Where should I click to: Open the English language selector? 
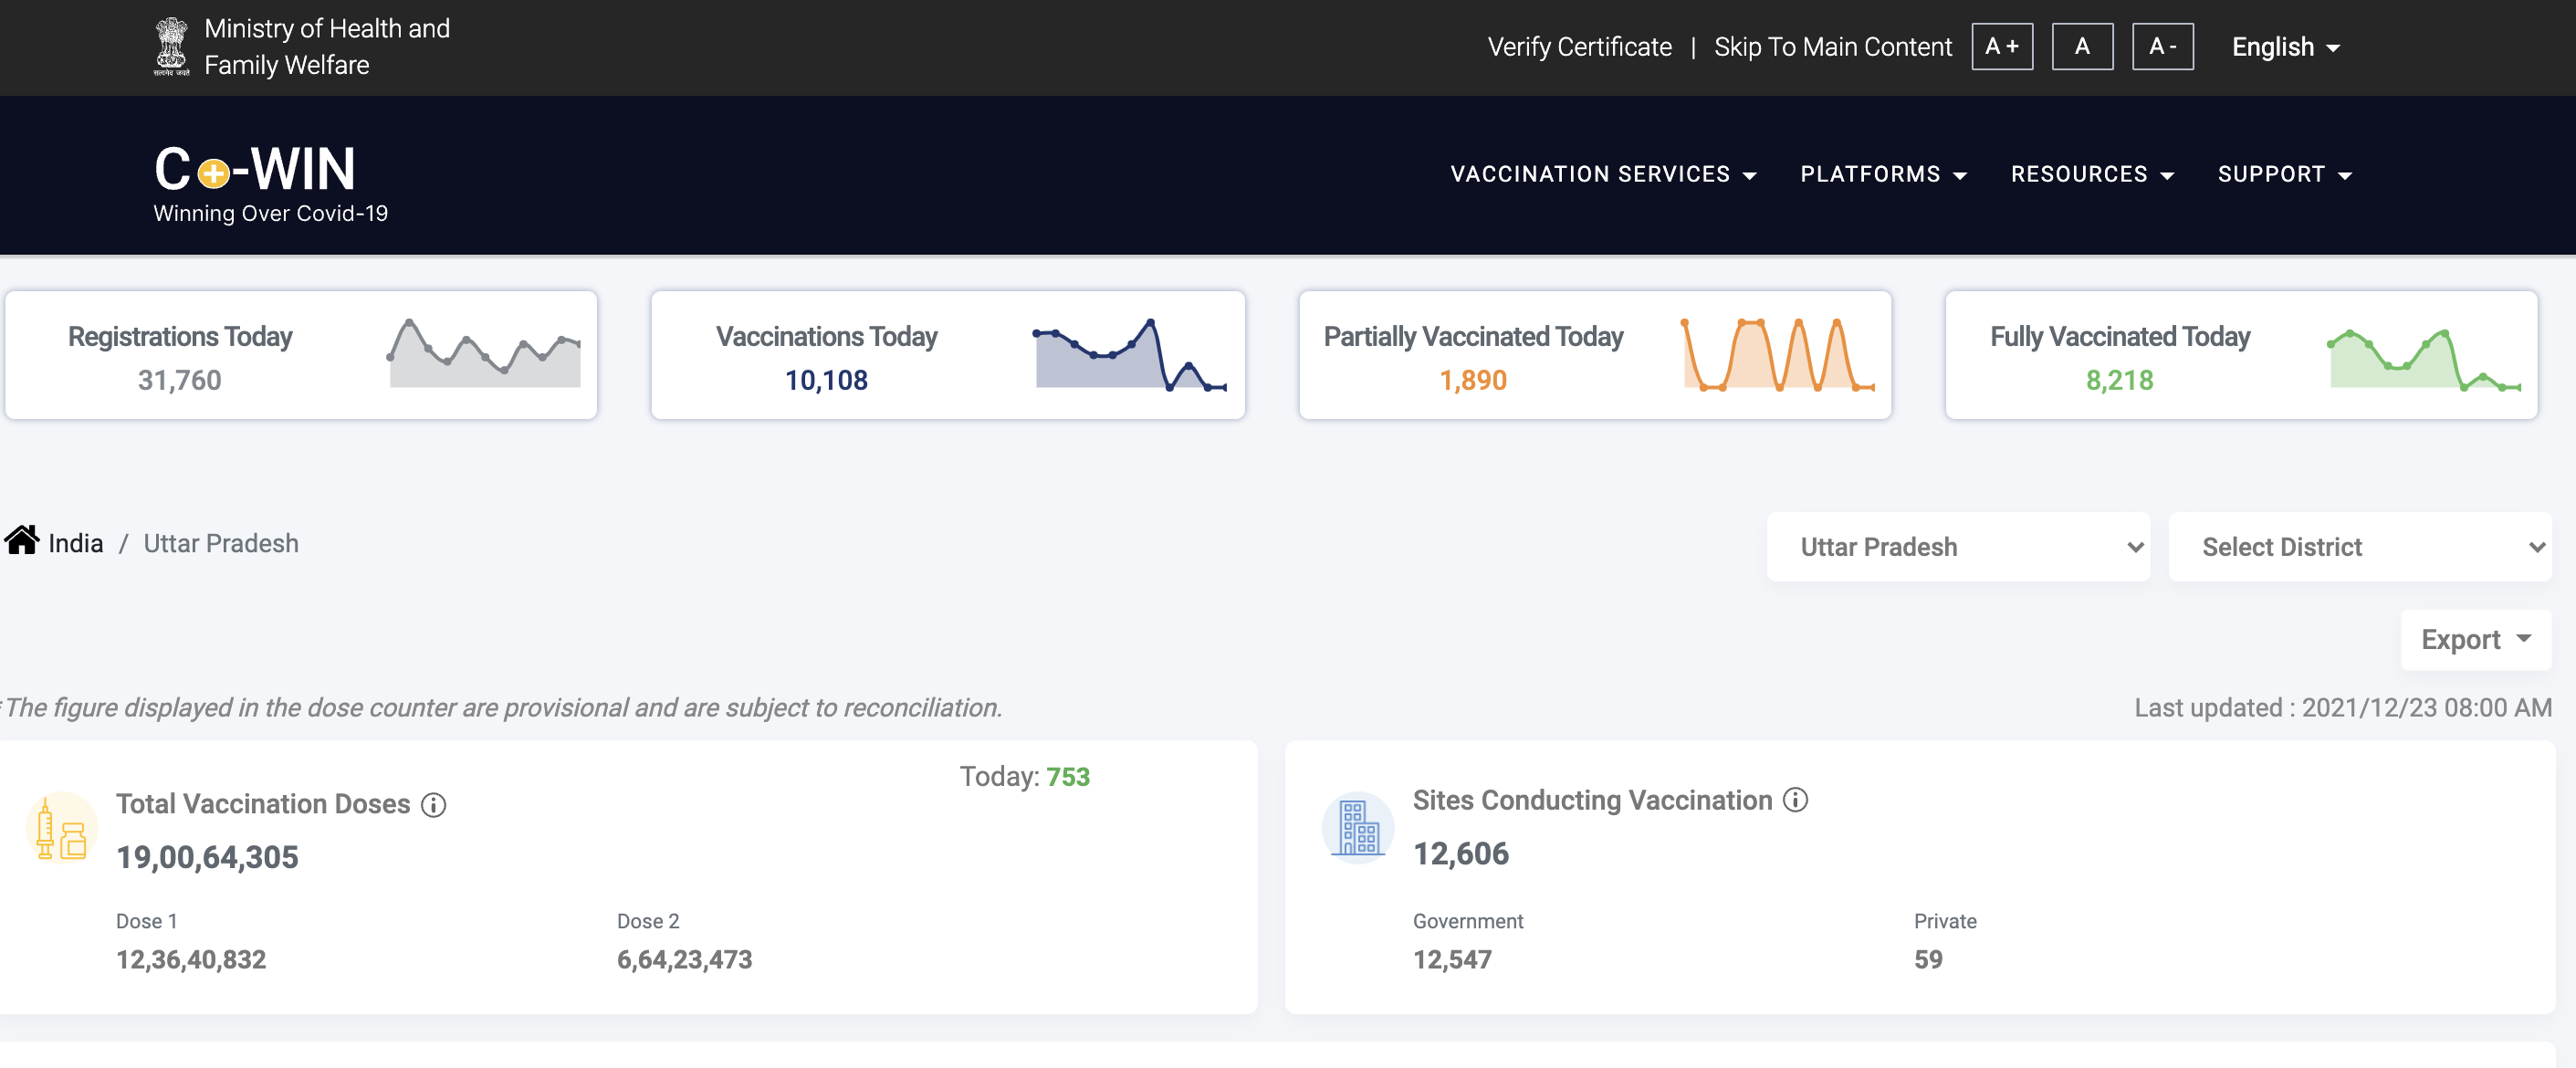[2284, 47]
